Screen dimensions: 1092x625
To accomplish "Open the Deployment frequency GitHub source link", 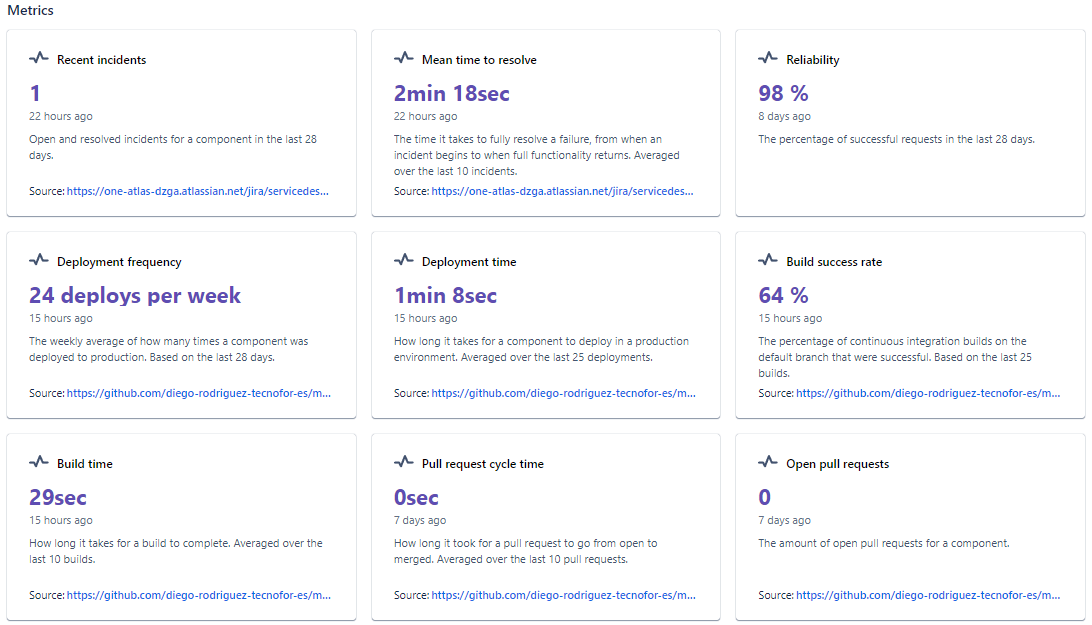I will point(198,393).
